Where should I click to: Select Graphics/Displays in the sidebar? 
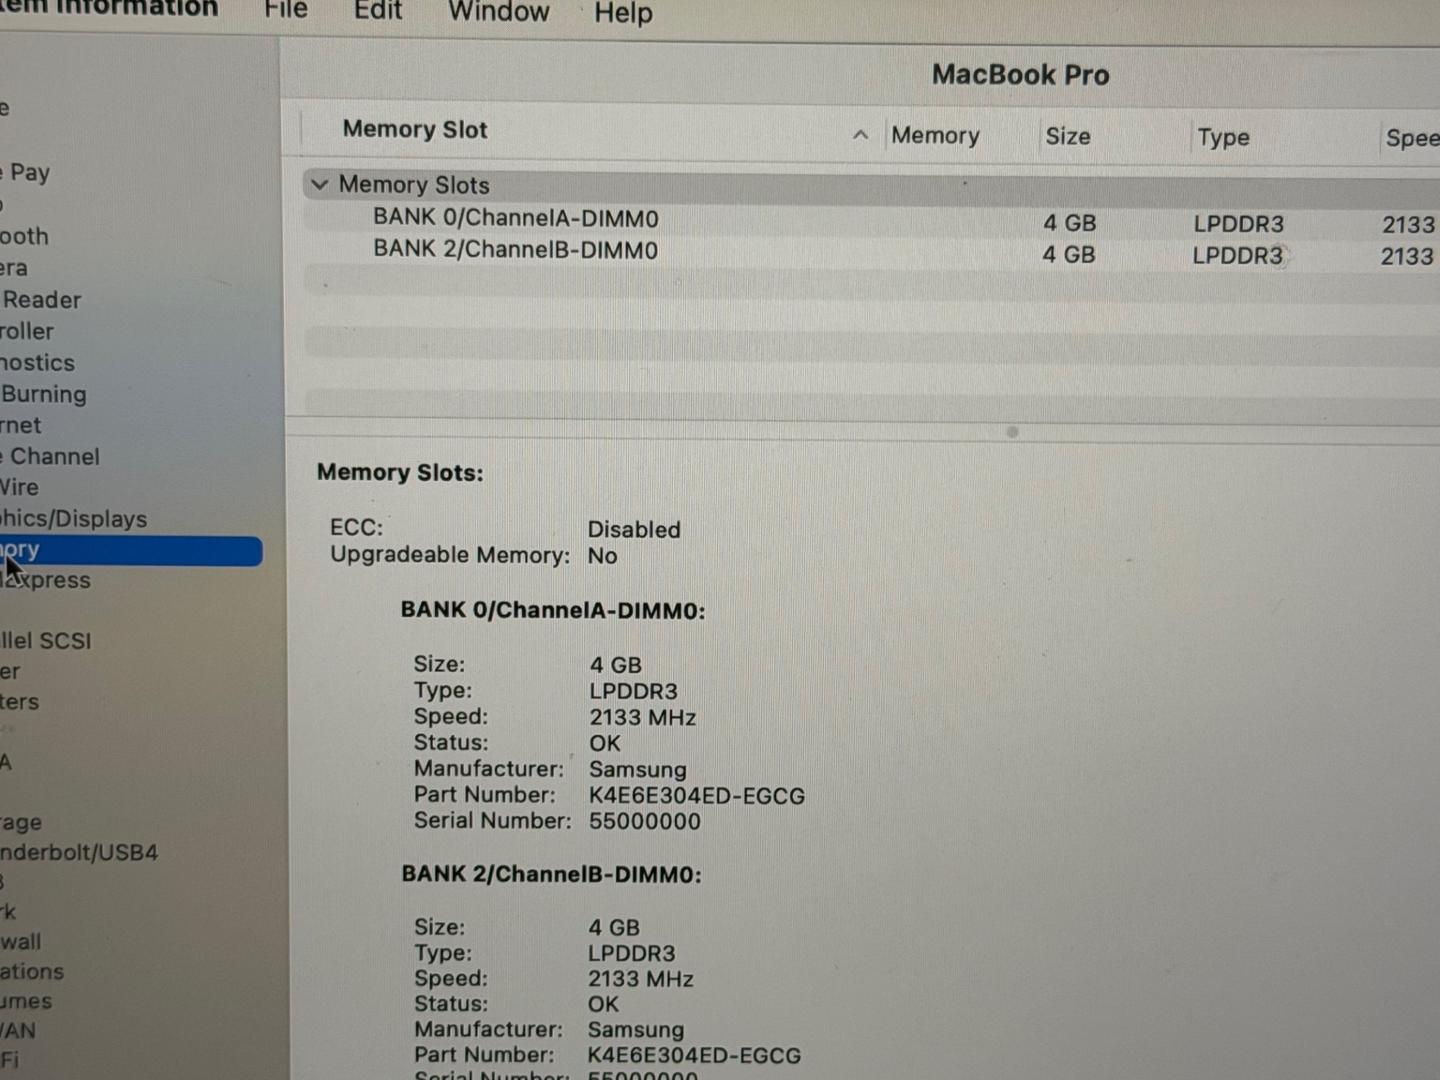[x=74, y=518]
